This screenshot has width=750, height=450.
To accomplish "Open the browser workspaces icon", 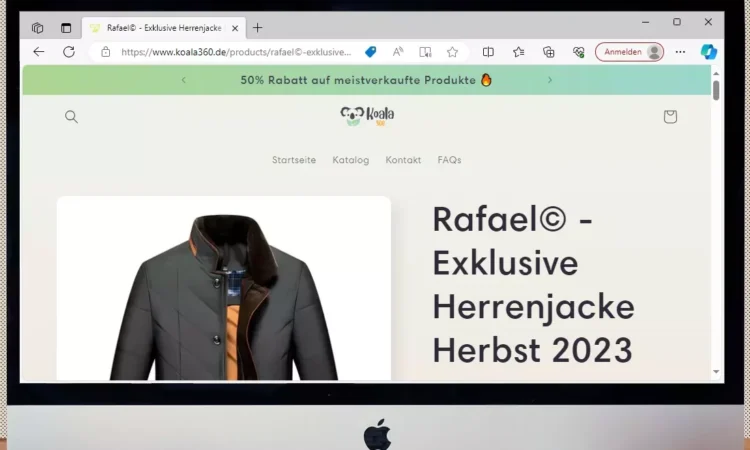I will pos(37,28).
